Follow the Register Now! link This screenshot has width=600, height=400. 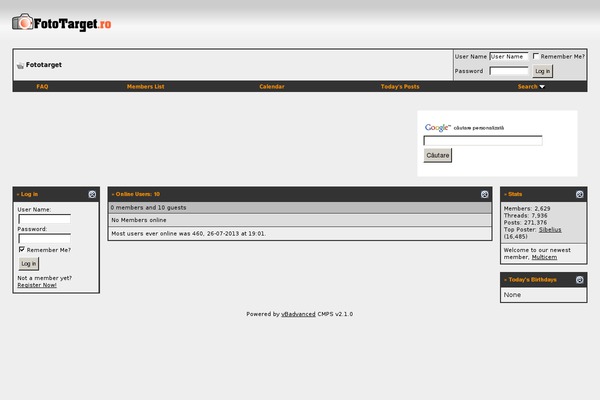point(37,285)
